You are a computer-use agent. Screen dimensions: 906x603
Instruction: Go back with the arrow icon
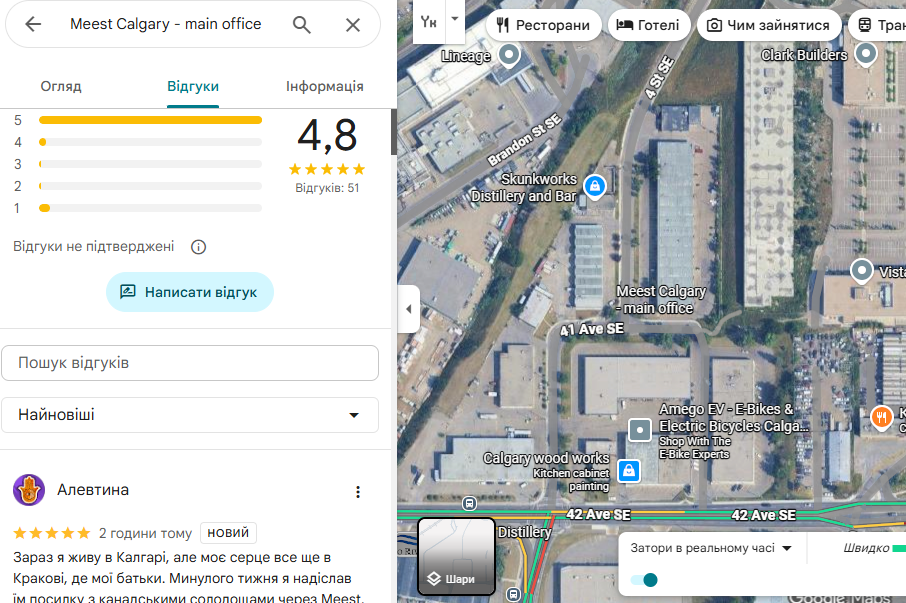[x=33, y=24]
